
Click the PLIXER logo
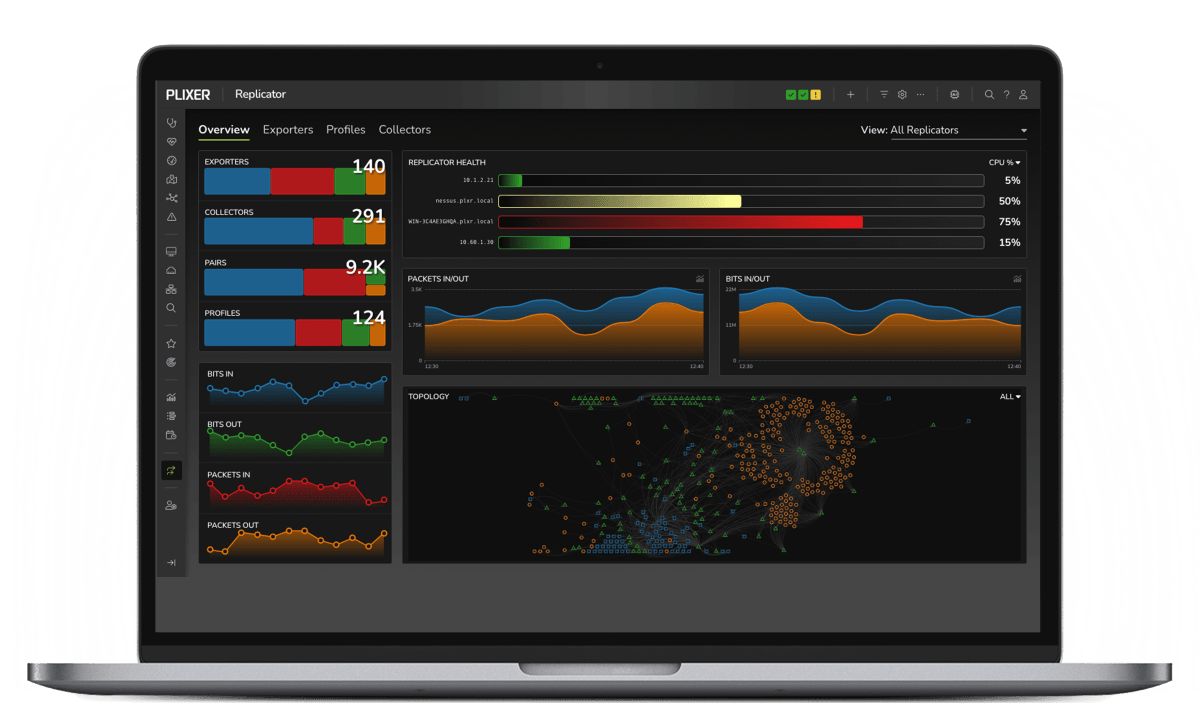point(188,94)
